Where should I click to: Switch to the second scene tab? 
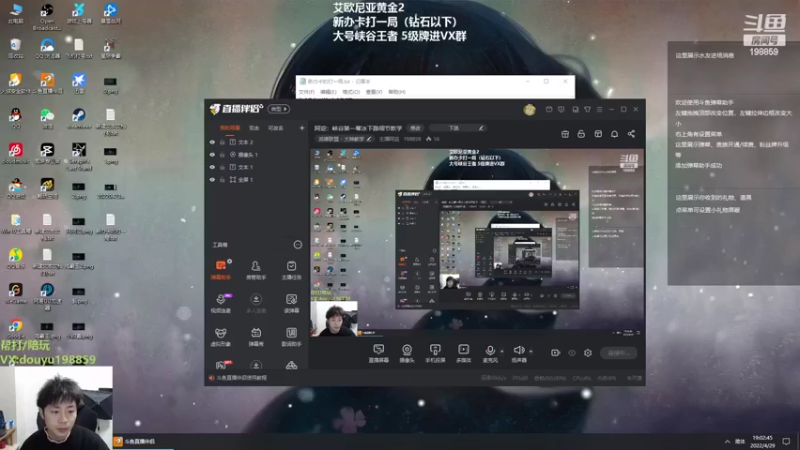(x=254, y=128)
